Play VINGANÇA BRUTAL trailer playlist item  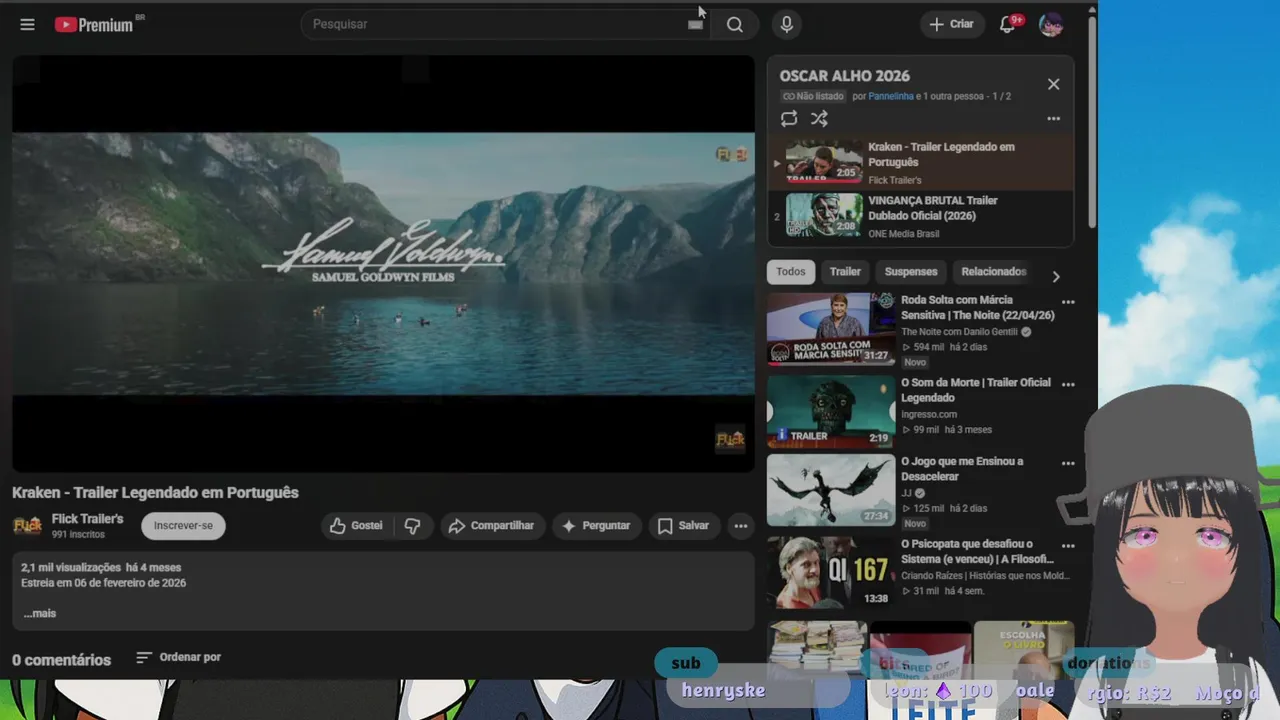pyautogui.click(x=920, y=216)
